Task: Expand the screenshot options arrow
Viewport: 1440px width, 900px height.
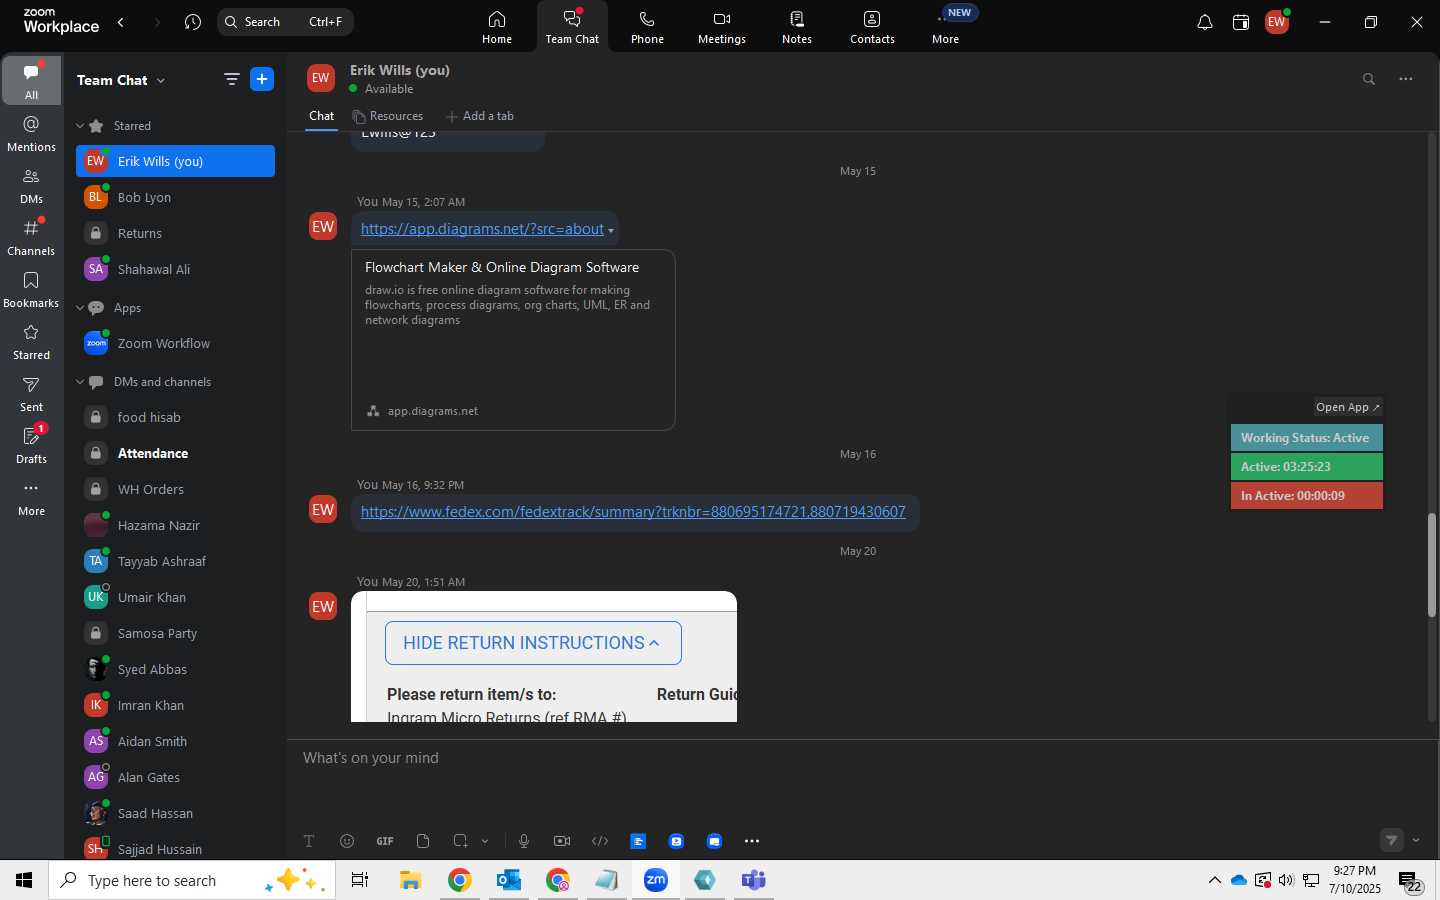Action: tap(485, 841)
